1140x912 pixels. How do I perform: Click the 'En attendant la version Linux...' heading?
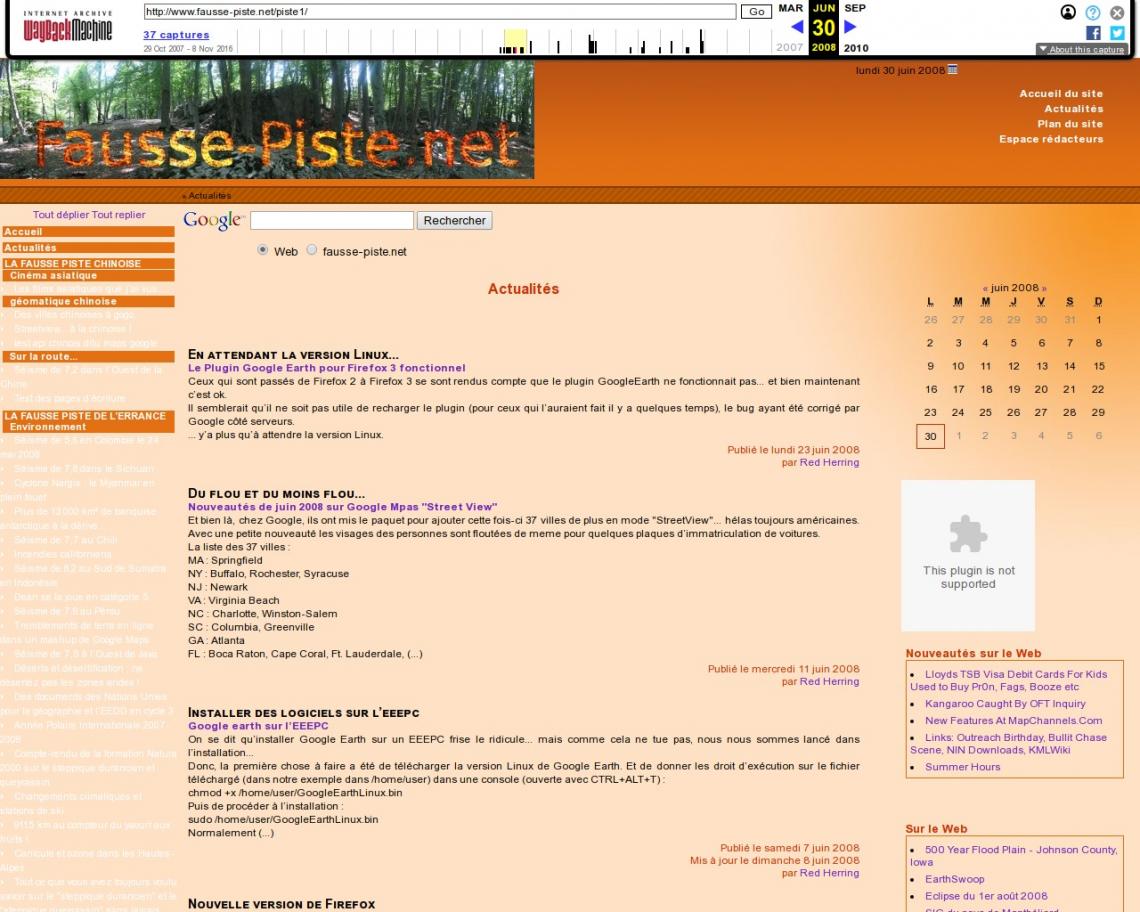point(293,355)
